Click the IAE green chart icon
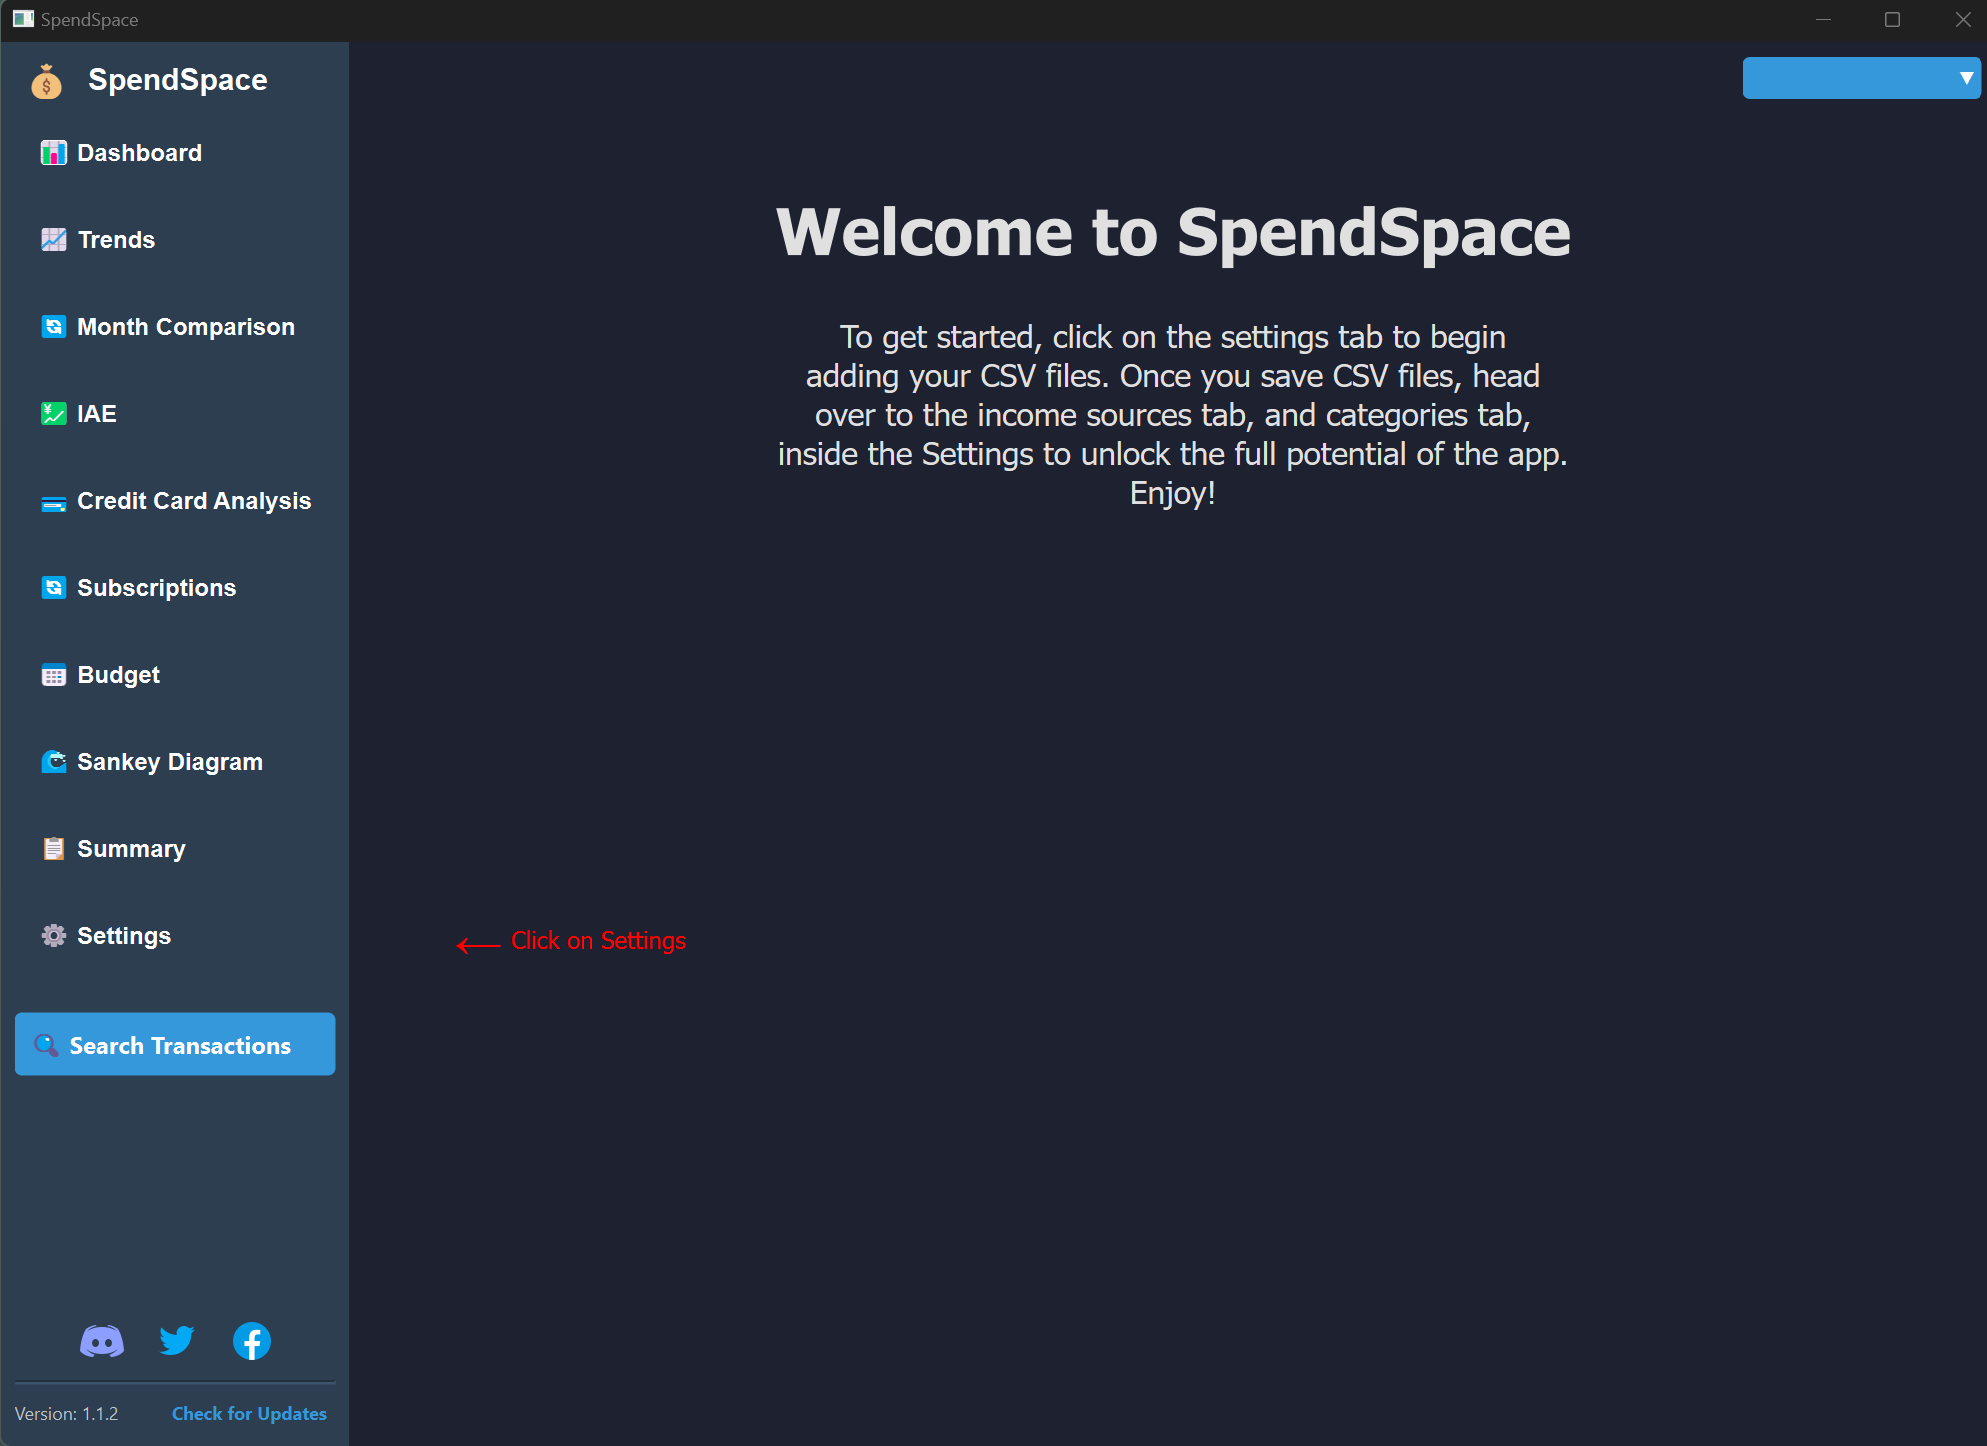Viewport: 1987px width, 1446px height. pyautogui.click(x=53, y=414)
